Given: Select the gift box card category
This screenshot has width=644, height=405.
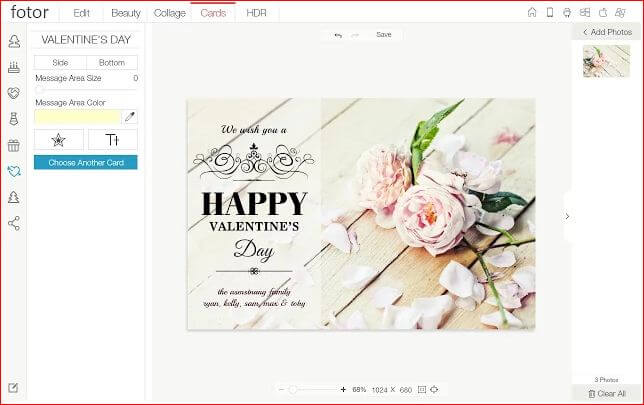Looking at the screenshot, I should [14, 145].
